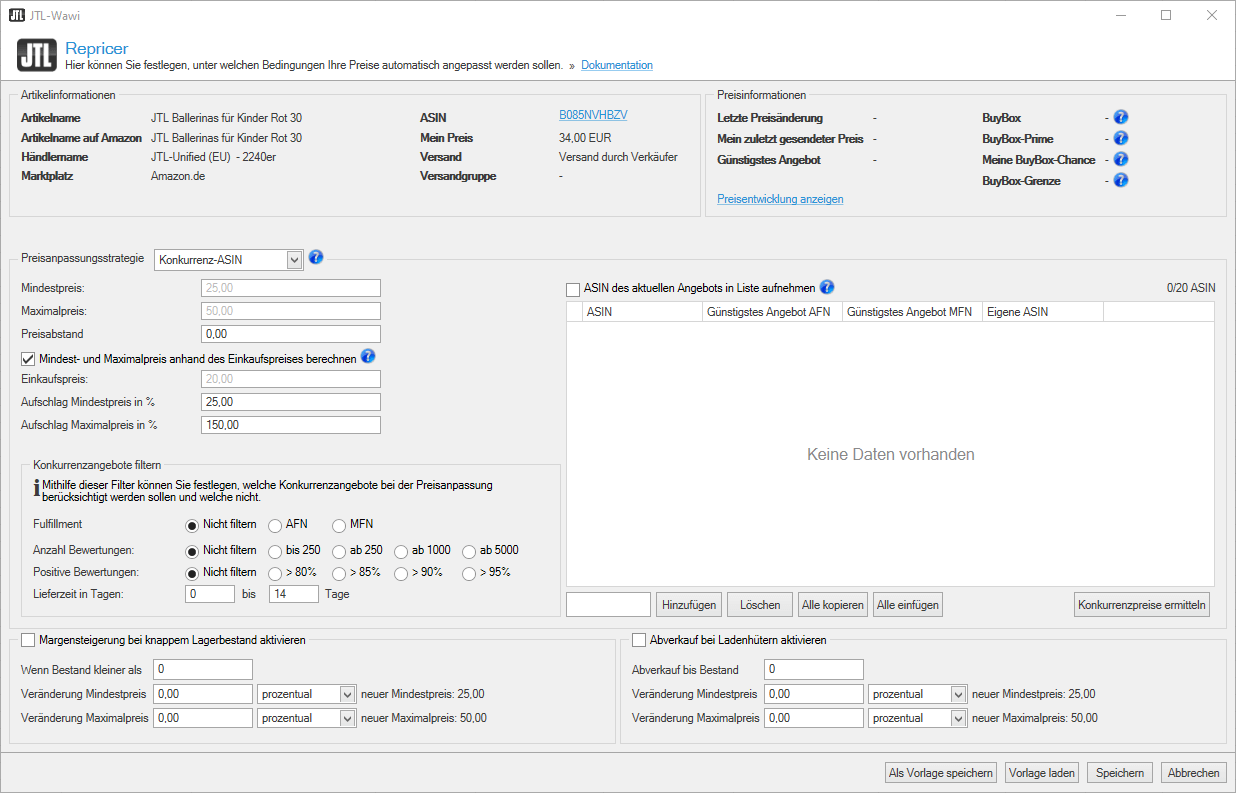Open ASIN link B085NVHBZV
The height and width of the screenshot is (793, 1236).
click(x=593, y=116)
